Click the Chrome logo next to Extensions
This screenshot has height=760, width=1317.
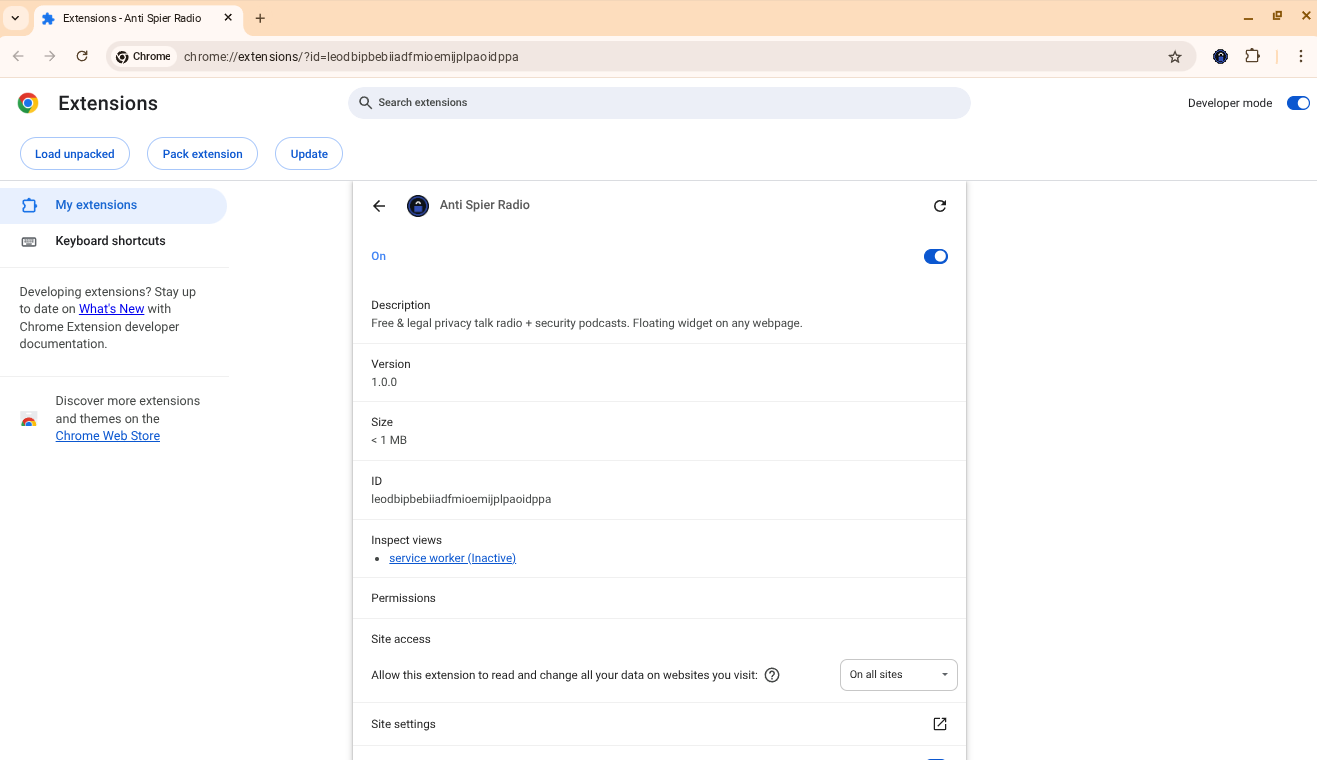28,103
